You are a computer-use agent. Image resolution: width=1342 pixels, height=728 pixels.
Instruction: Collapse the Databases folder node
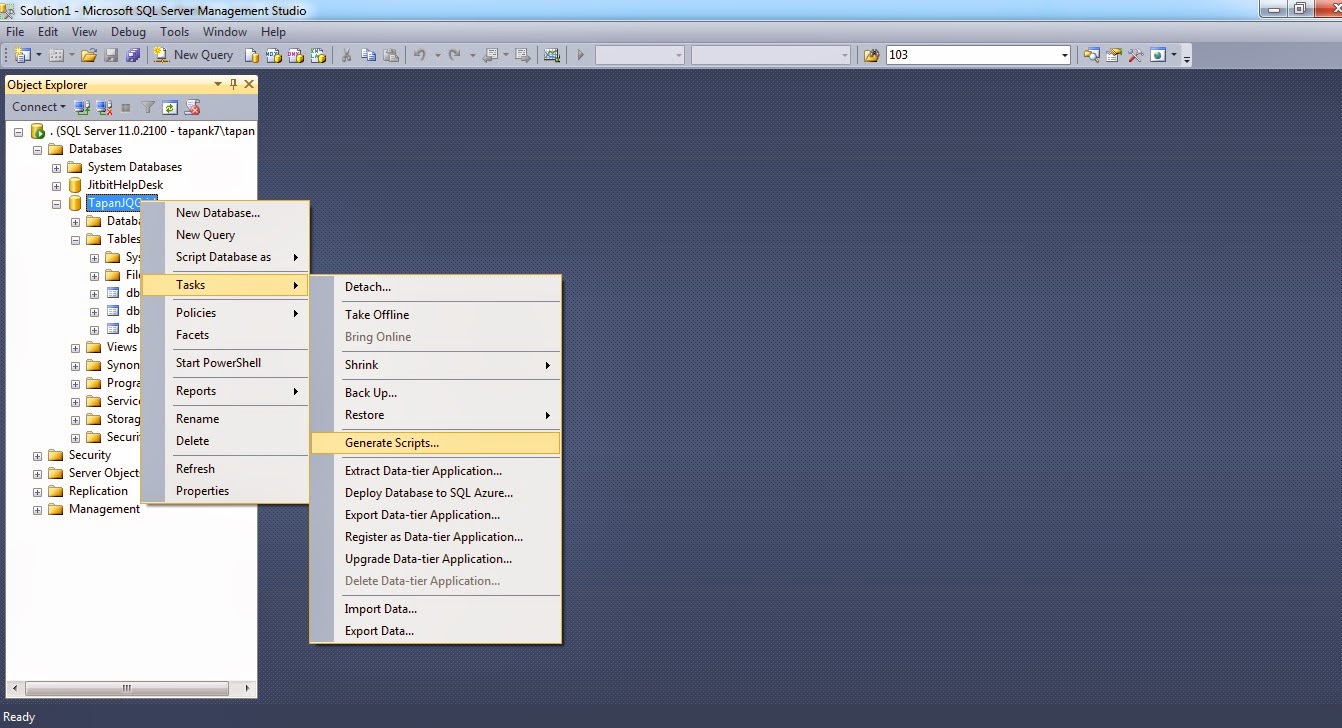(x=38, y=149)
